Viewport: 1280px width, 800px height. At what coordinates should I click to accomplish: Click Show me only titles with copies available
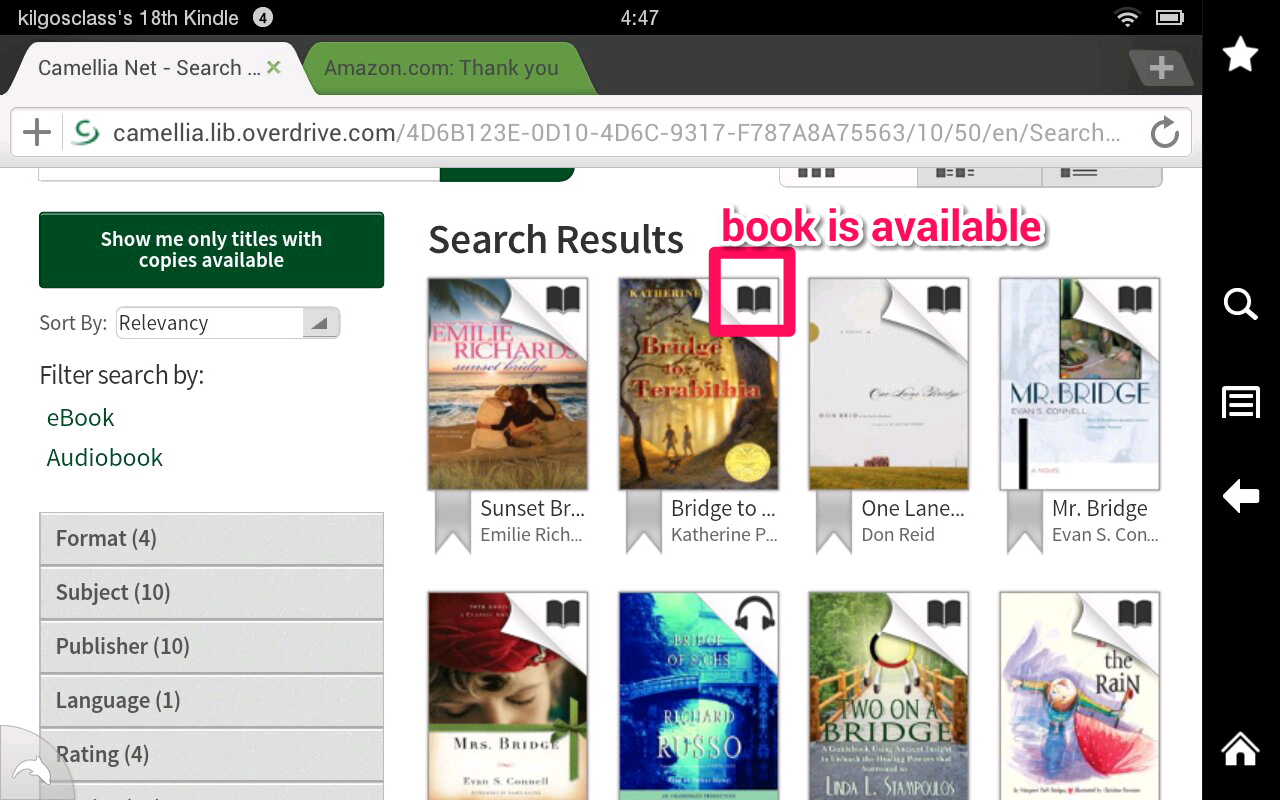point(211,249)
